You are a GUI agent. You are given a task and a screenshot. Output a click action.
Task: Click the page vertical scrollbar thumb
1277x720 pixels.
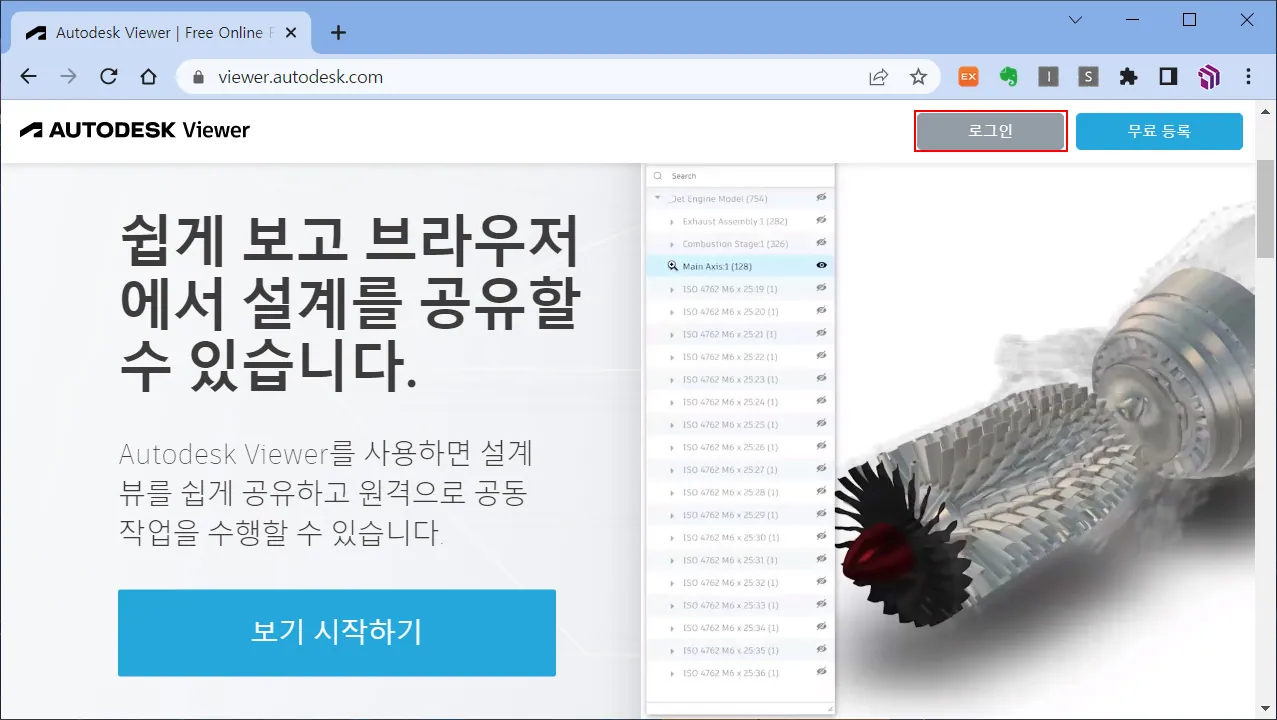click(1265, 208)
